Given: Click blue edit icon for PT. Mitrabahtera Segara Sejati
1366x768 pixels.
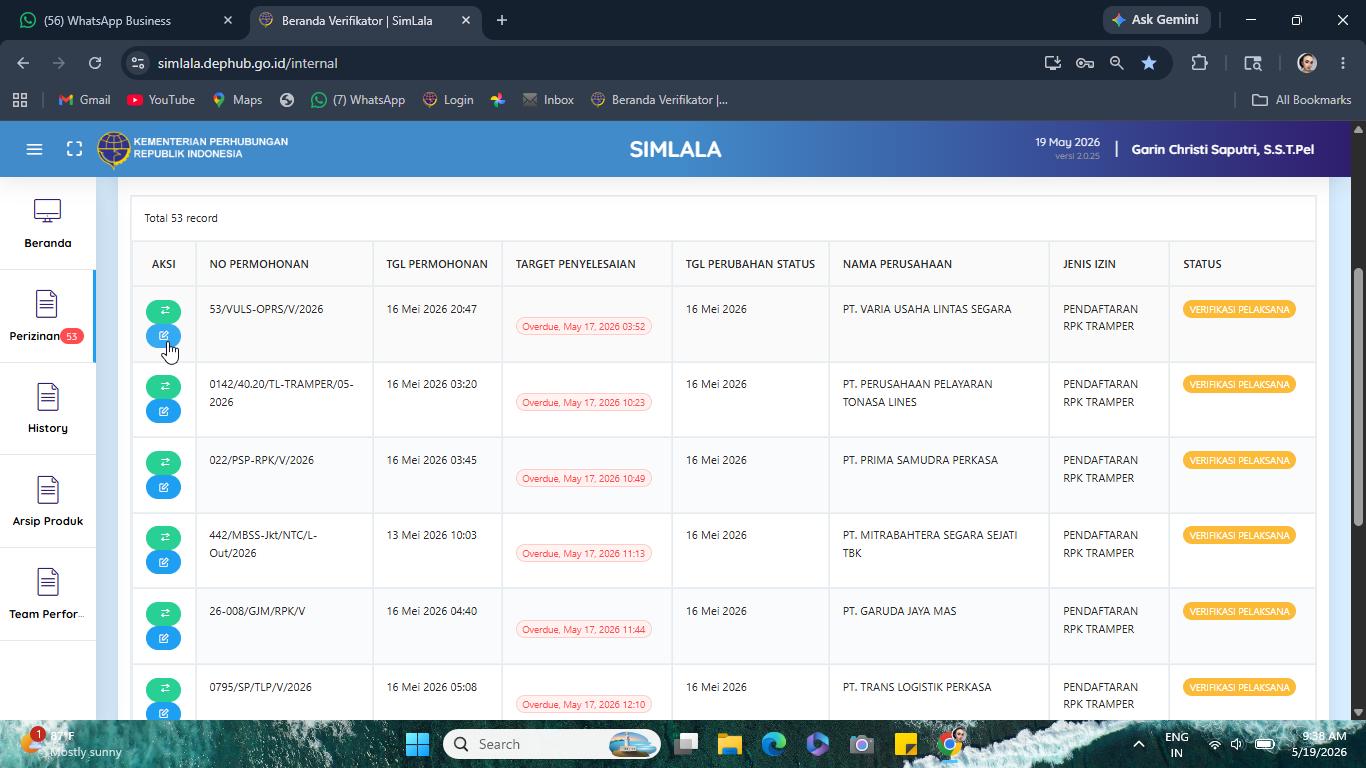Looking at the screenshot, I should pyautogui.click(x=163, y=562).
